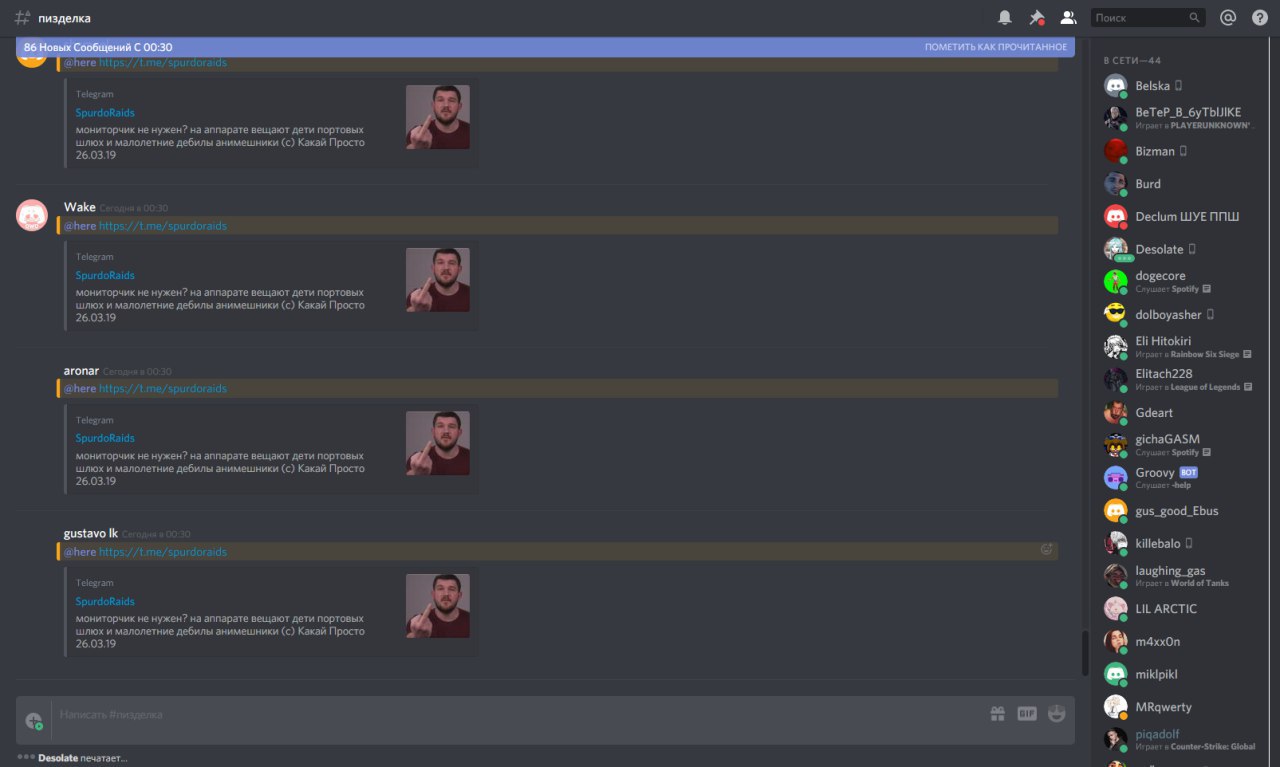Open mentions inbox @ icon

point(1228,18)
